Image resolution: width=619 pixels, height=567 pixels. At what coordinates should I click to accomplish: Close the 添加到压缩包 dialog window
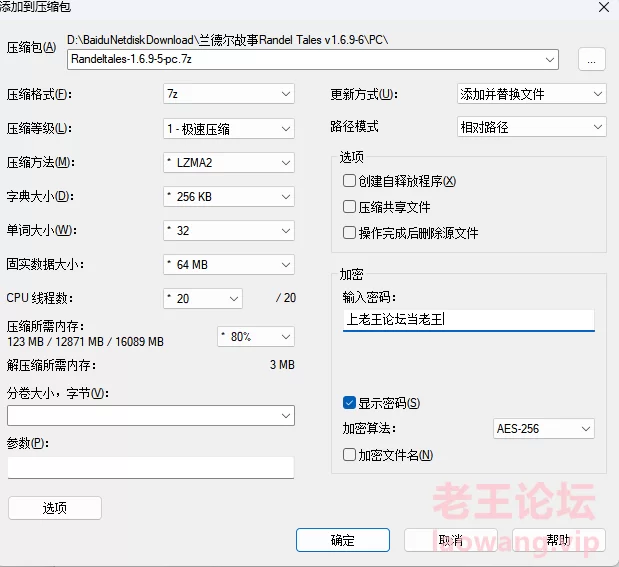point(604,7)
